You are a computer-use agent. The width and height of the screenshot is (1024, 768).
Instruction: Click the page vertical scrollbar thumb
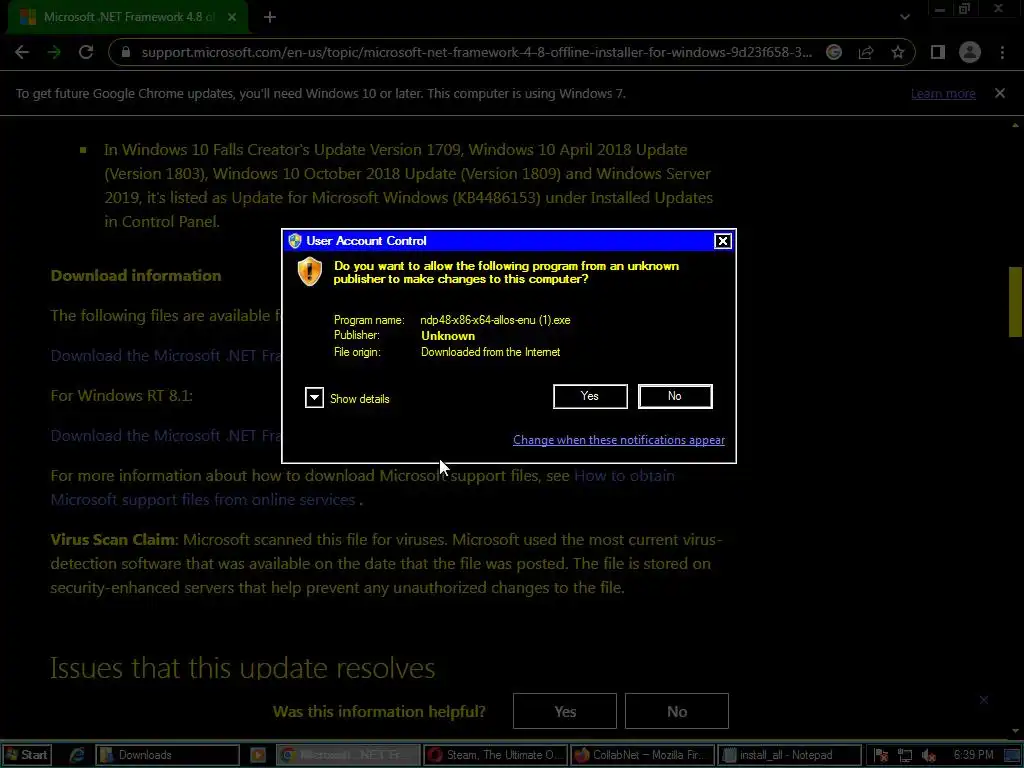click(1015, 302)
